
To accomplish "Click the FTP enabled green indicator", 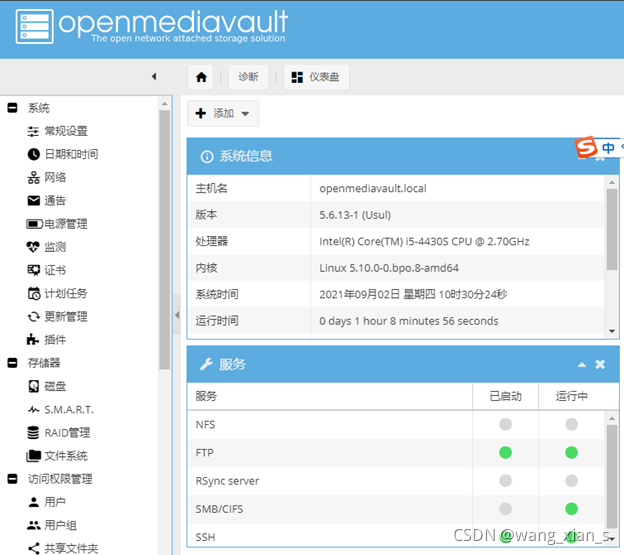I will pos(505,452).
